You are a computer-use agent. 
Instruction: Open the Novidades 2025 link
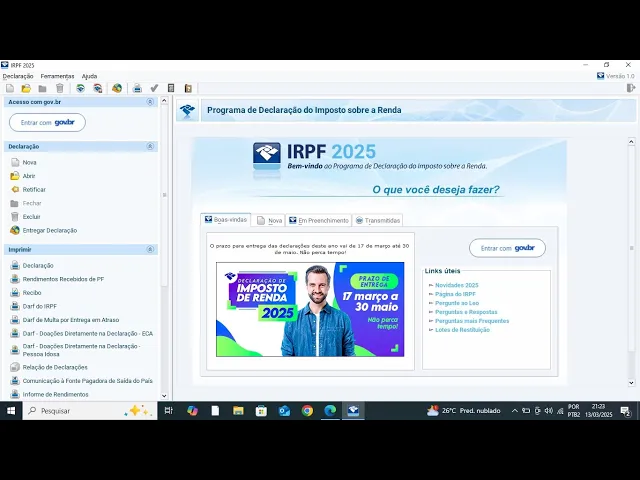tap(457, 285)
